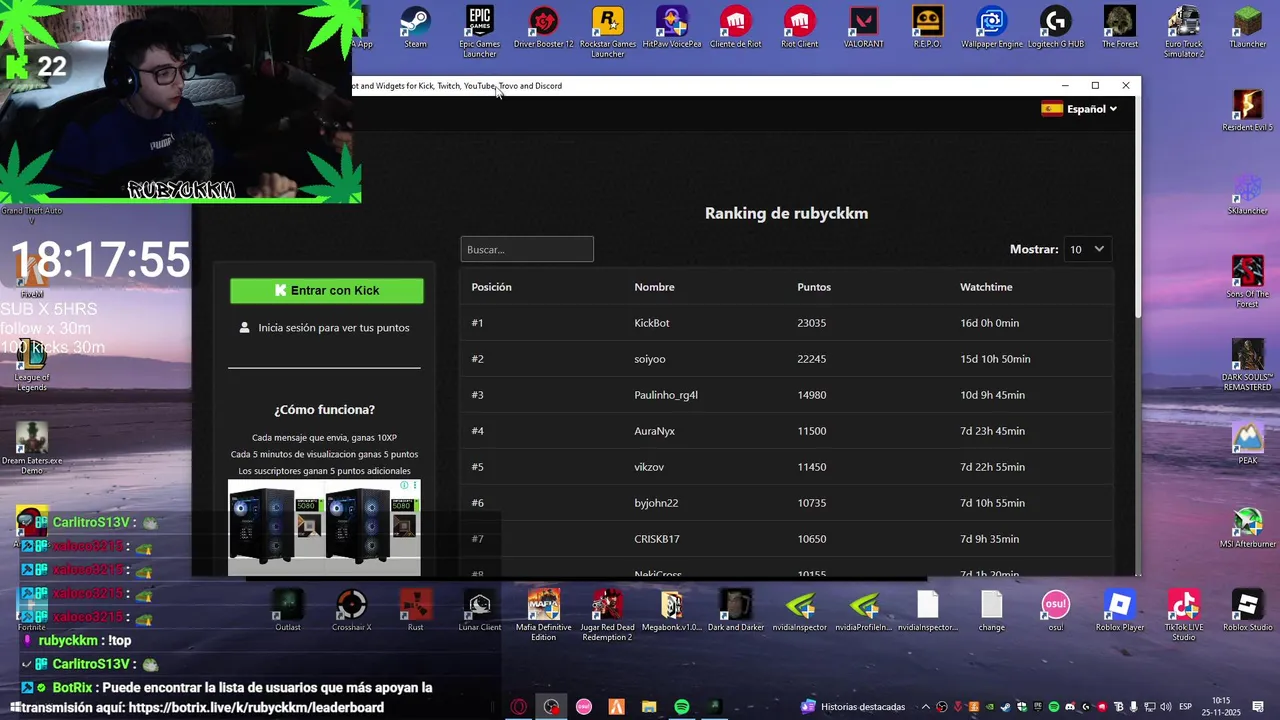The width and height of the screenshot is (1280, 720).
Task: Launch Dark and Darker icon
Action: point(736,611)
